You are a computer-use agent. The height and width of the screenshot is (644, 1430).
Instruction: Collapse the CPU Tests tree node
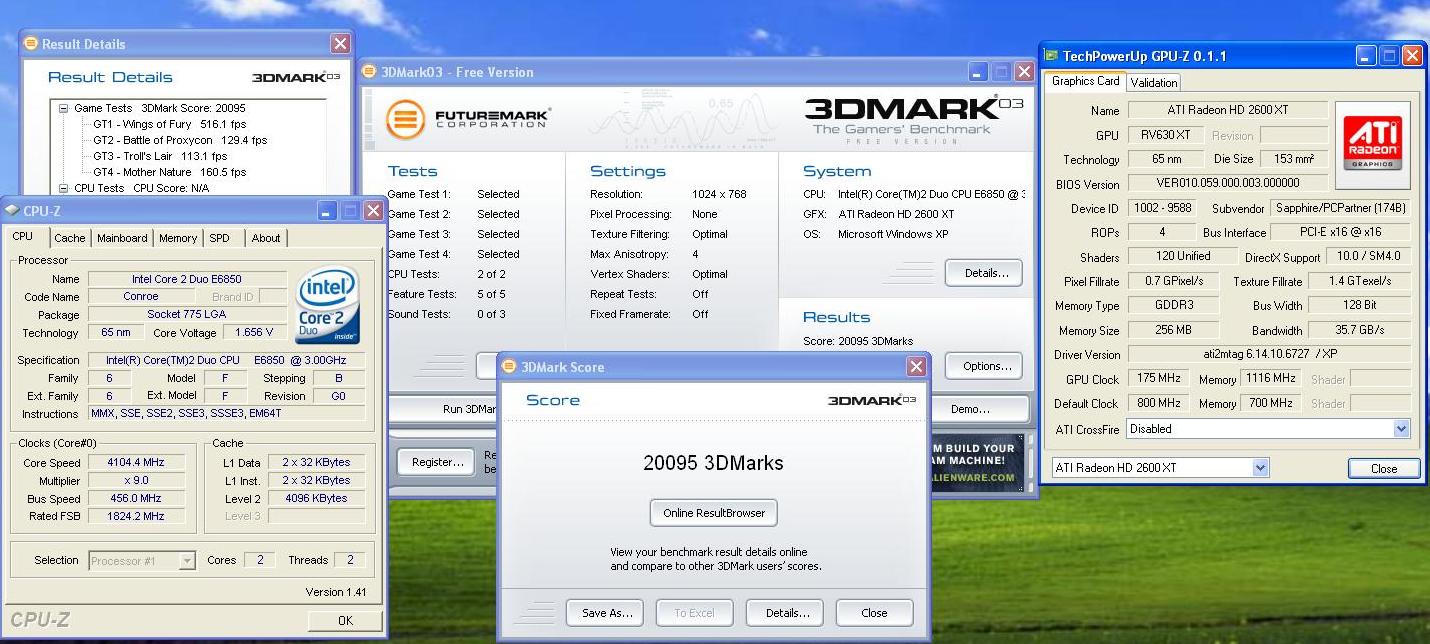coord(64,188)
